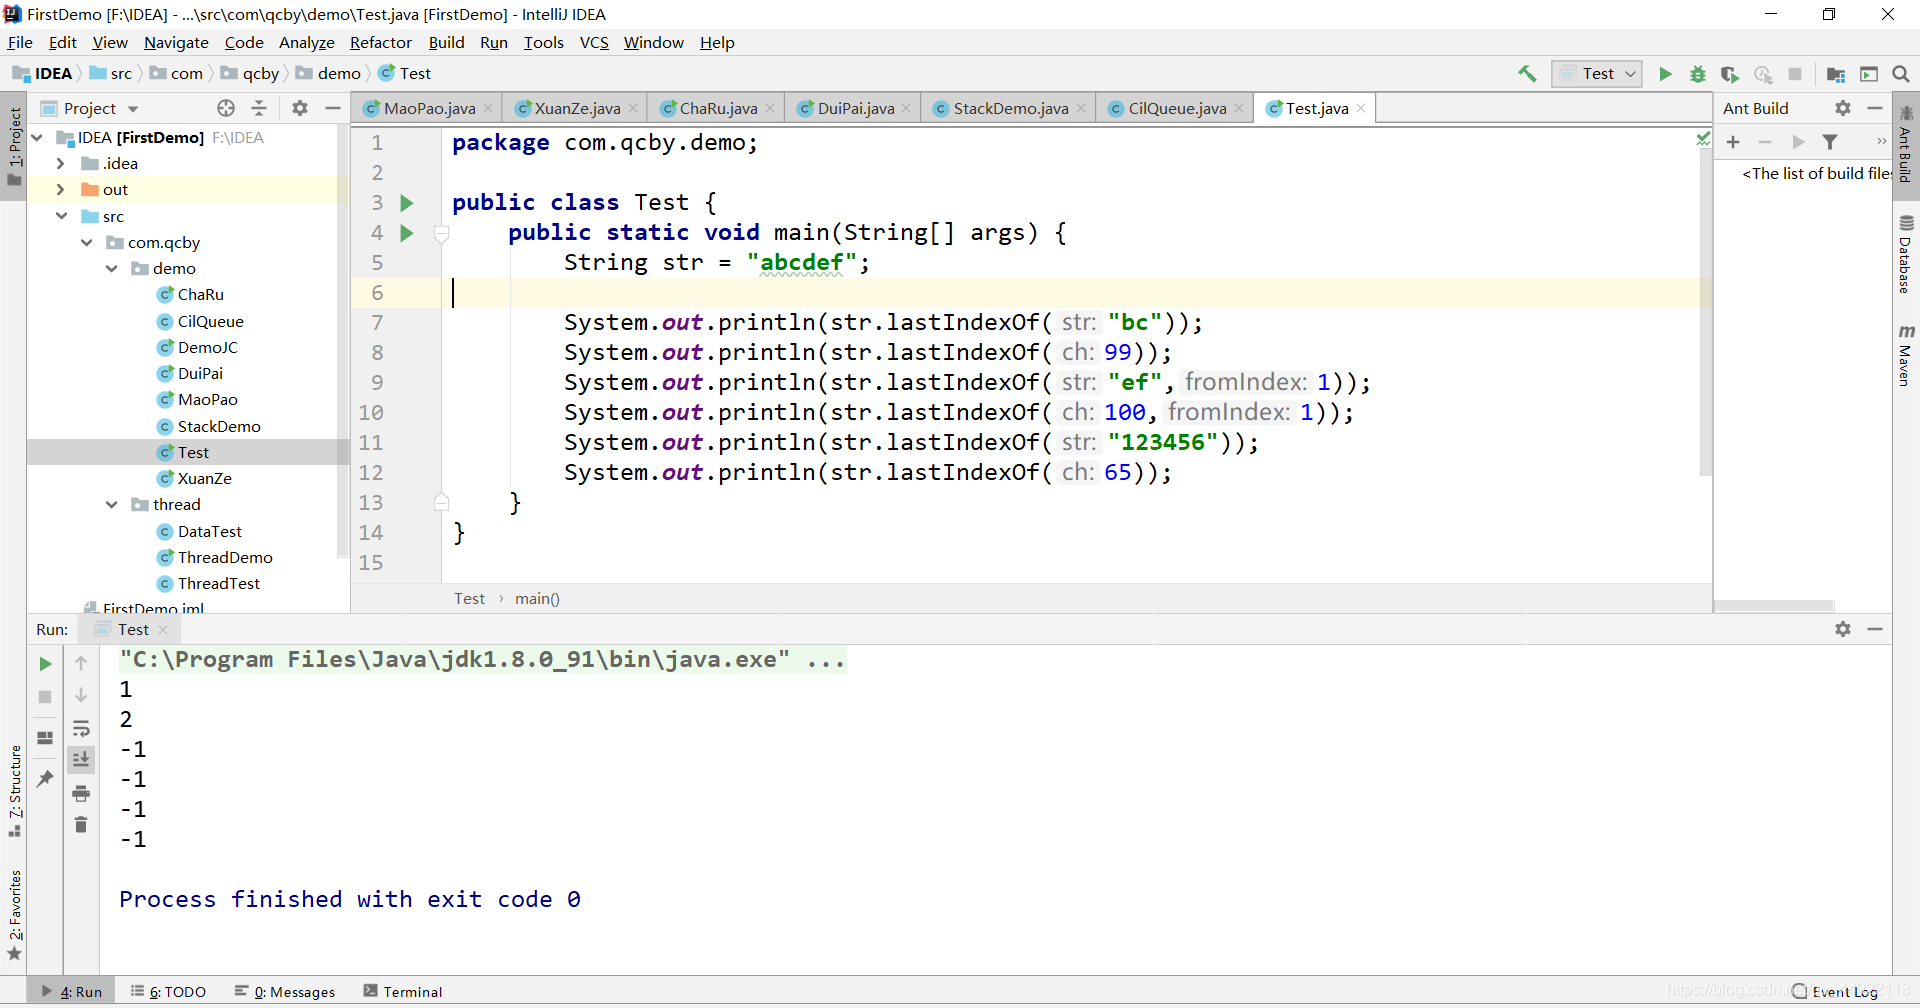Toggle soft-wrap in Run console
The image size is (1920, 1008).
(81, 729)
